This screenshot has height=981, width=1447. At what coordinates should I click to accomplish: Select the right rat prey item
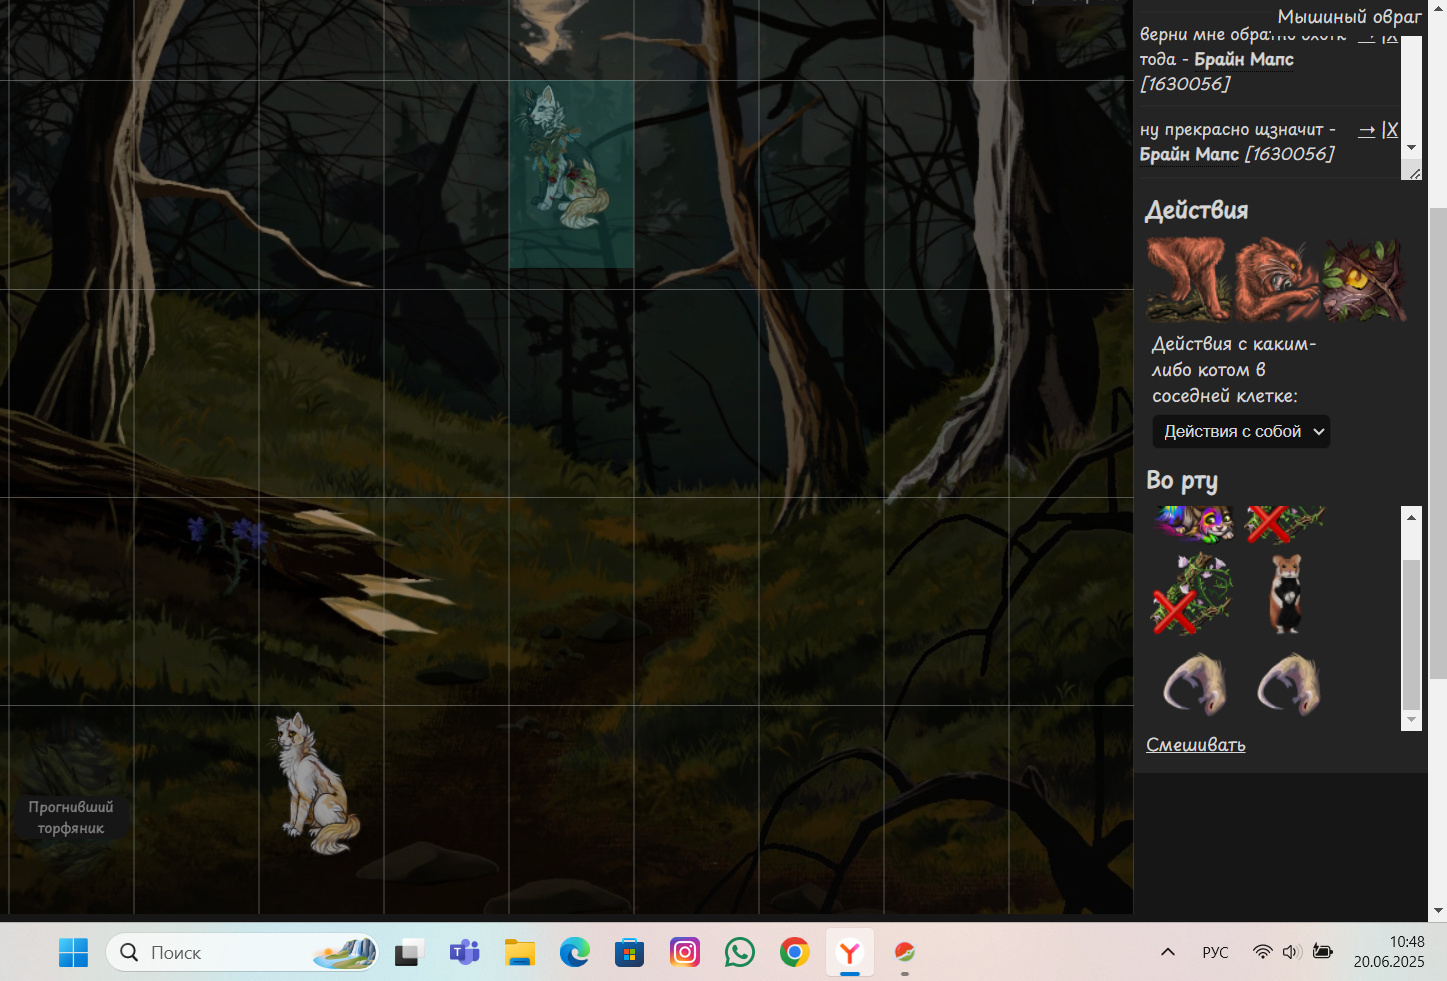coord(1288,684)
